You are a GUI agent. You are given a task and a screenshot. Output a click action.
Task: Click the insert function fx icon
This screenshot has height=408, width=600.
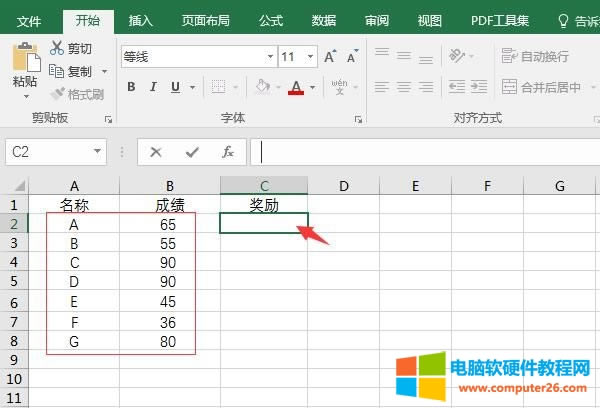tap(228, 152)
